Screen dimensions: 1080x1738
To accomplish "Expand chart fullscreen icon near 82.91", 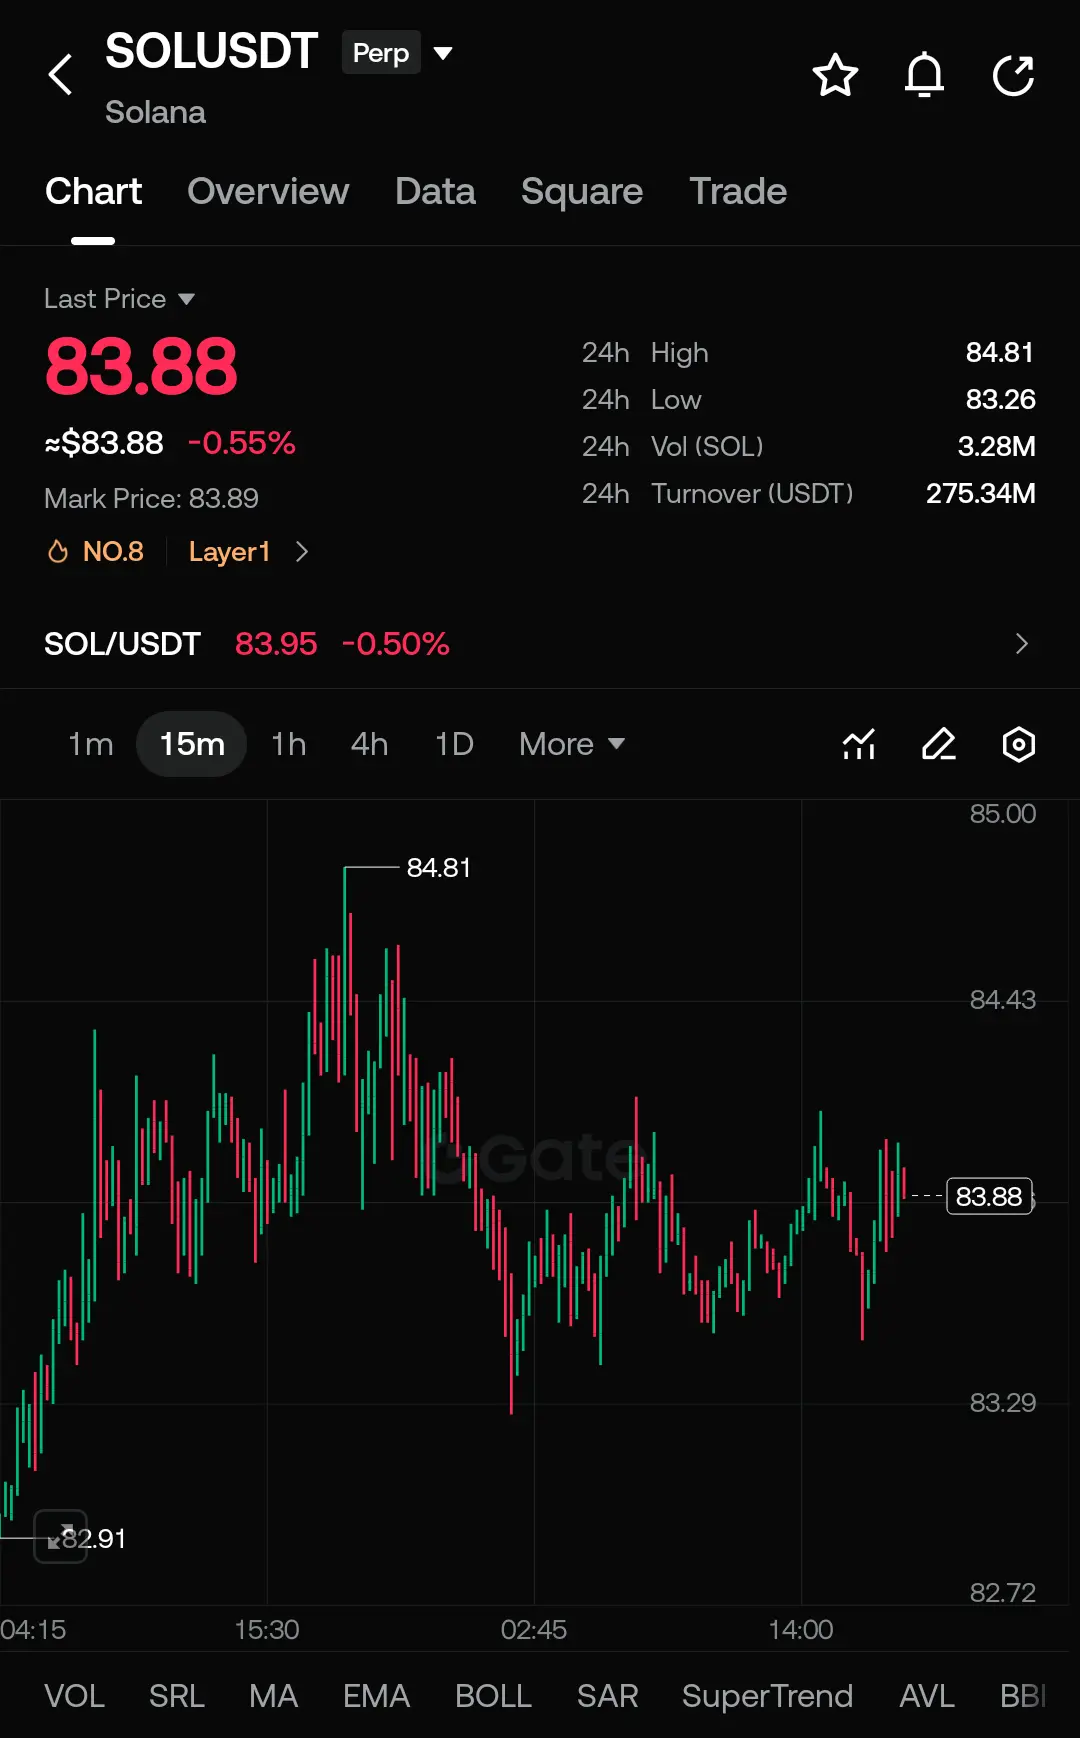I will 61,1536.
